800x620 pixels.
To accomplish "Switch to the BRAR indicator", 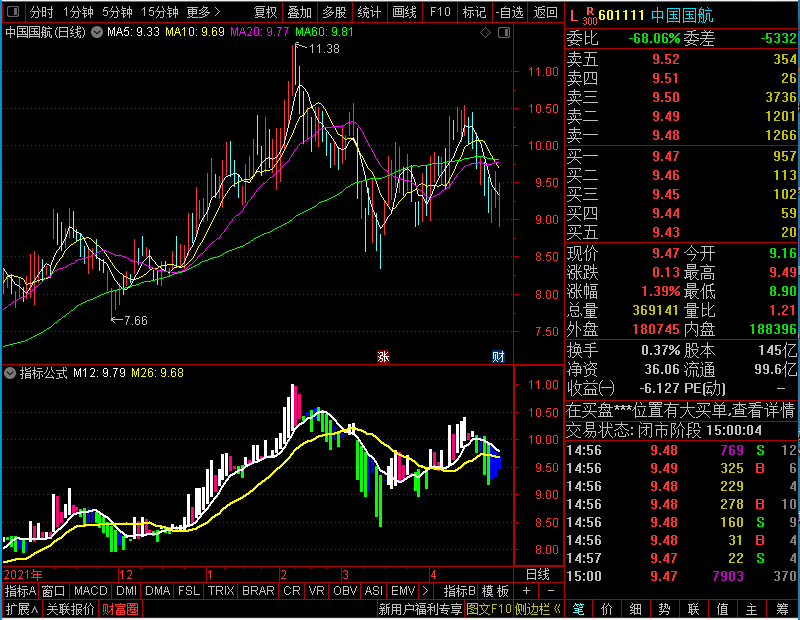I will coord(258,591).
